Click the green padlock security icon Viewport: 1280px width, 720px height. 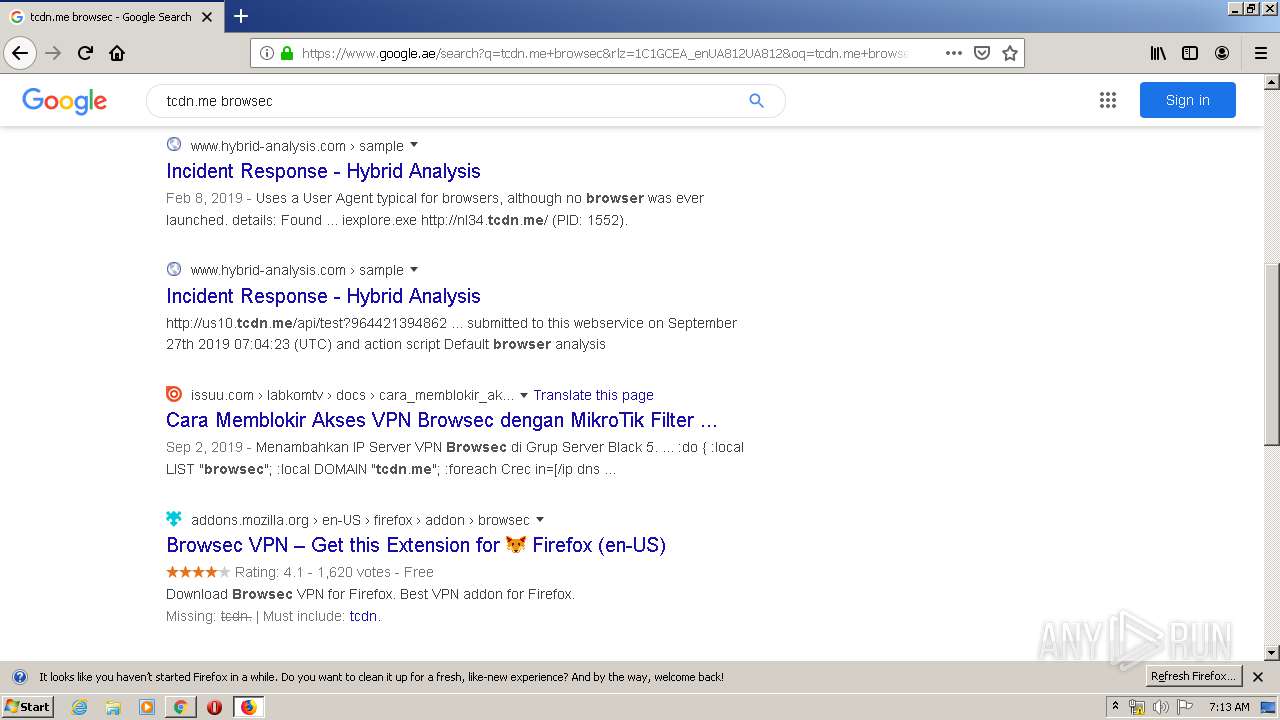click(x=287, y=53)
